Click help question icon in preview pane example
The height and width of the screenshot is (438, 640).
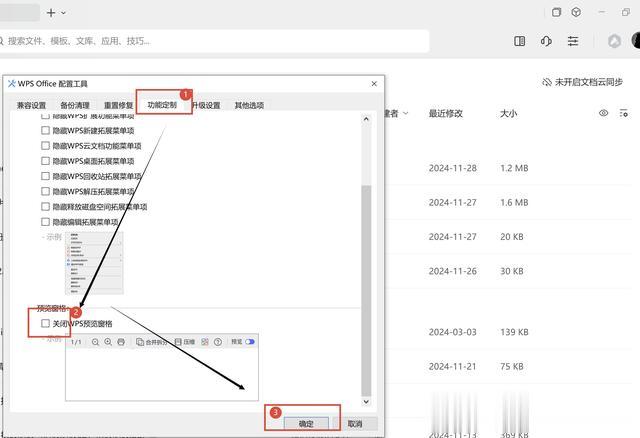coord(218,342)
